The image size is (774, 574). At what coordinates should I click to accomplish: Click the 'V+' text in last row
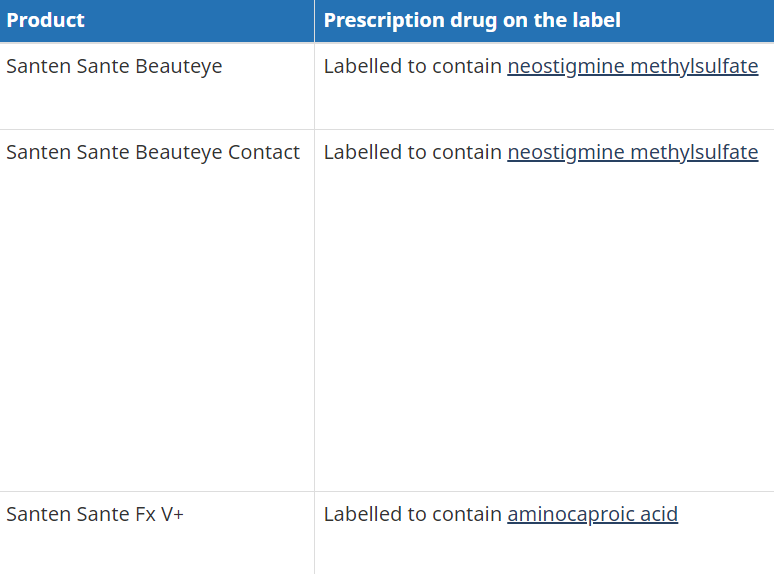172,515
